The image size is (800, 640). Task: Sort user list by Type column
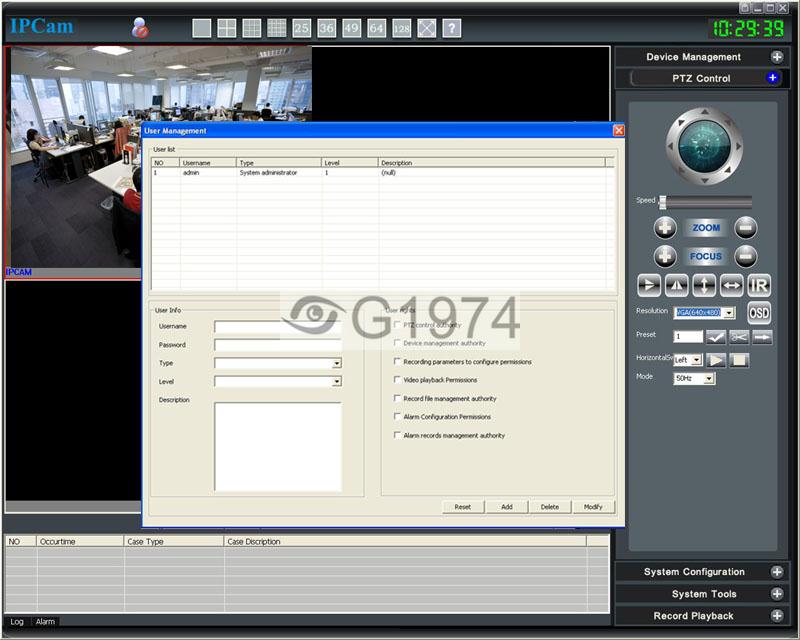279,163
